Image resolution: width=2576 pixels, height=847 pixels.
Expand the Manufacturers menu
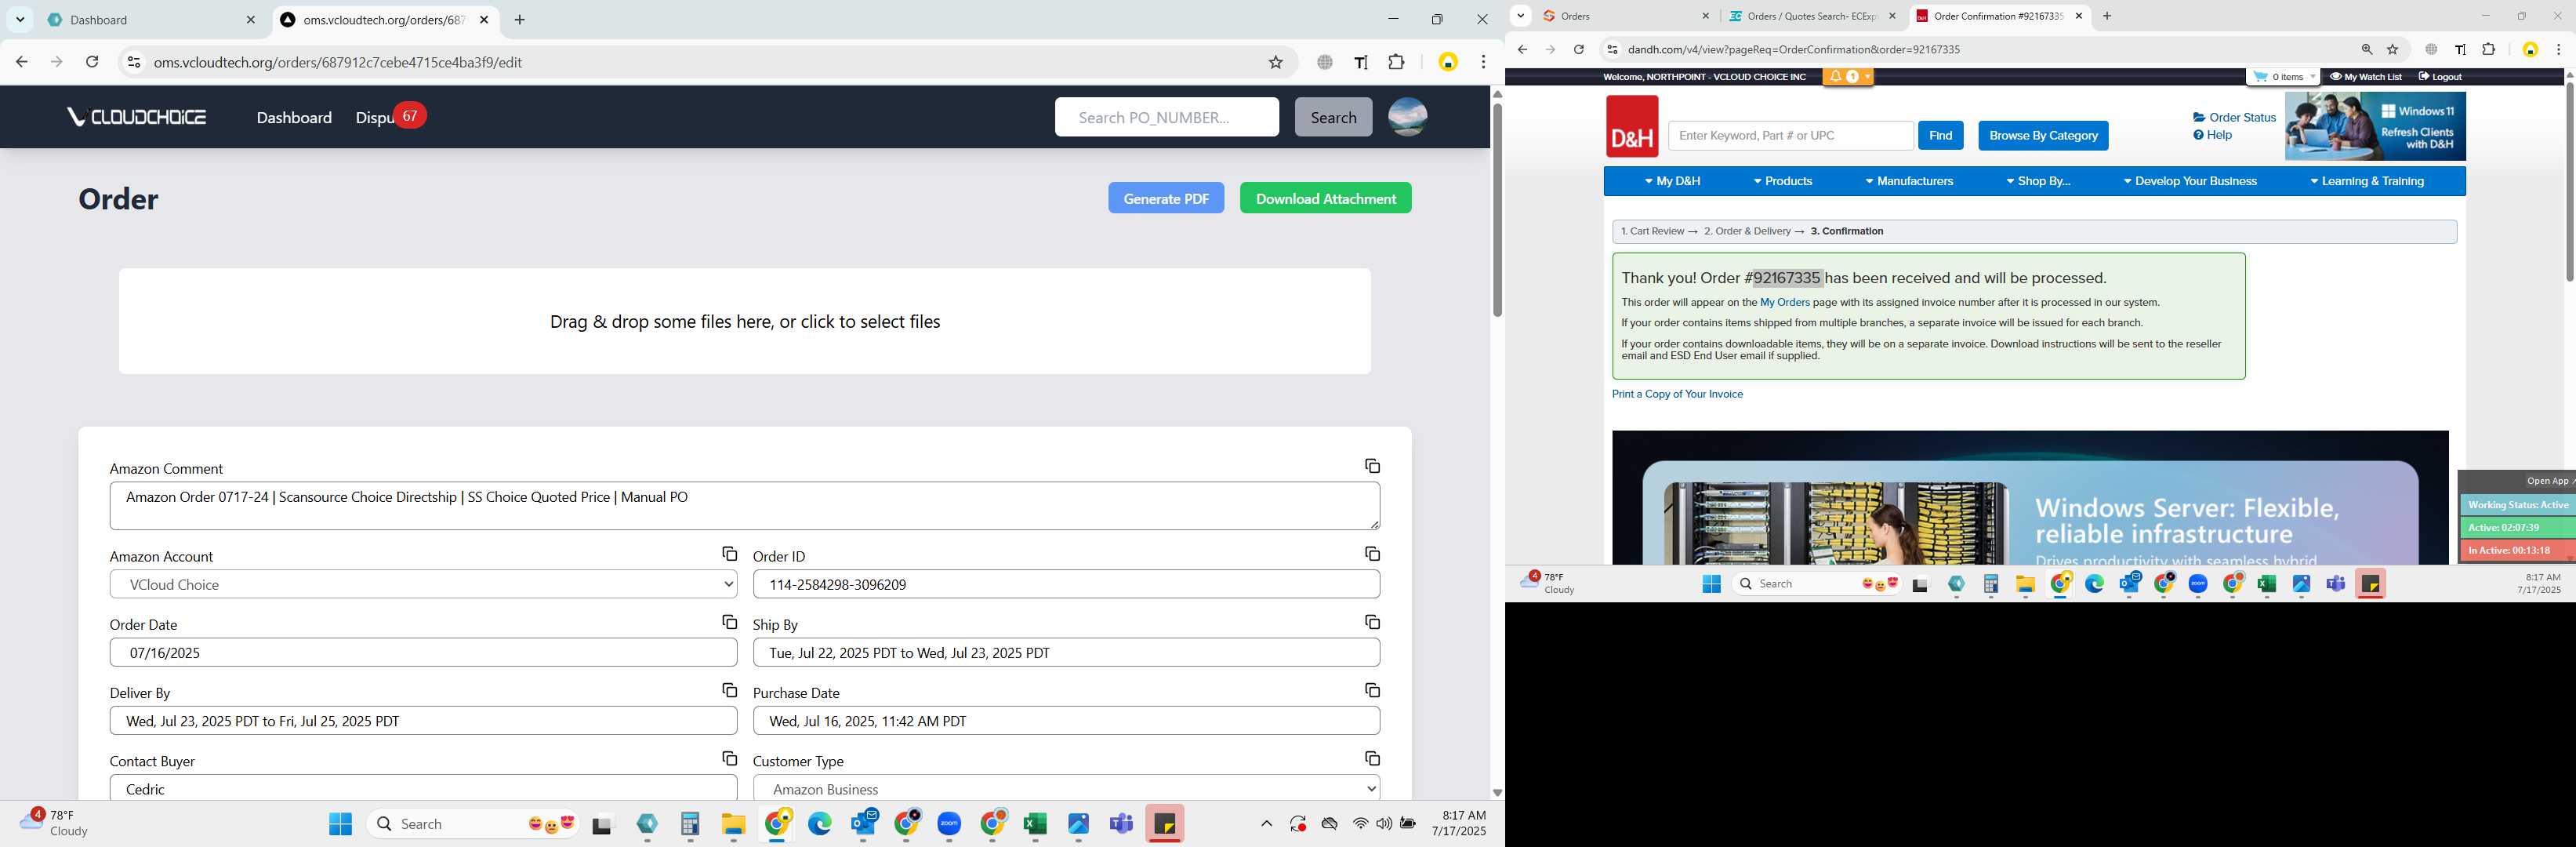[1908, 181]
